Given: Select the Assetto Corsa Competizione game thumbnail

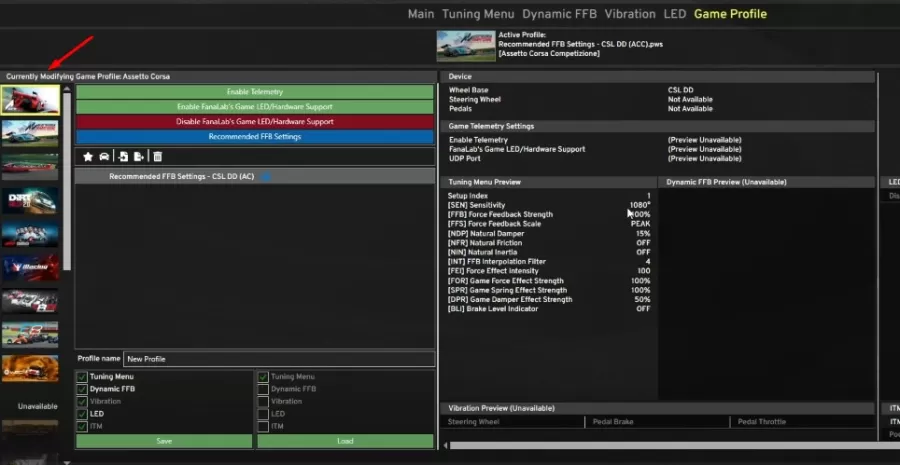Looking at the screenshot, I should [30, 133].
